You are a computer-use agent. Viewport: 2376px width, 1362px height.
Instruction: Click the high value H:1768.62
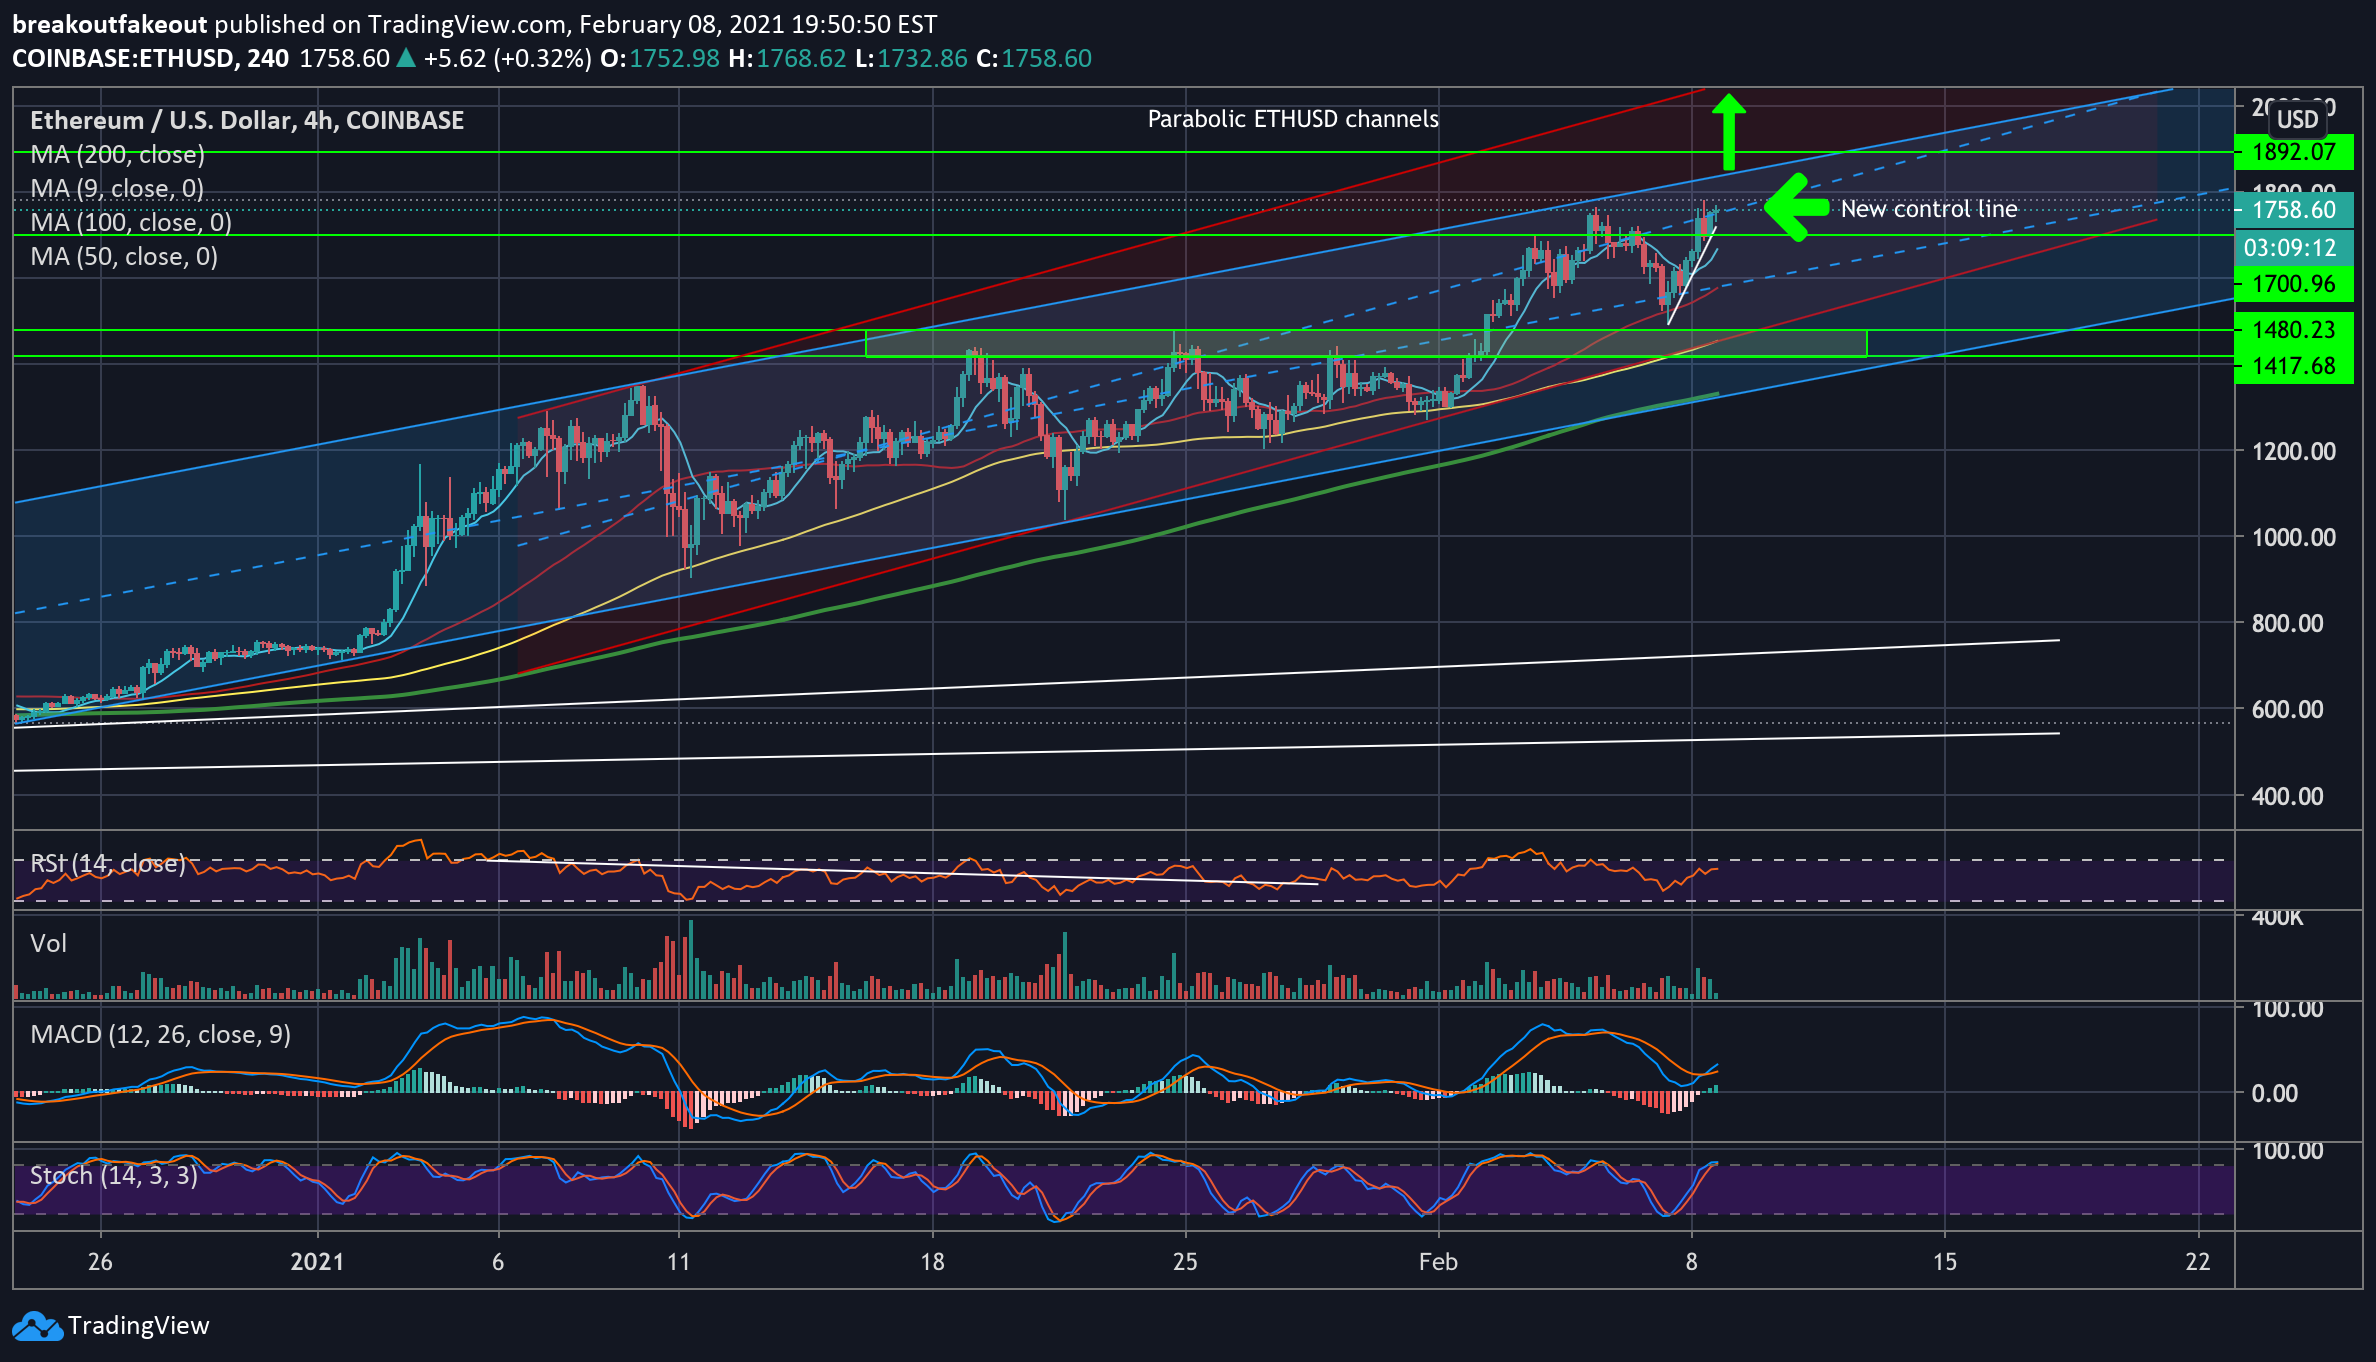[788, 59]
